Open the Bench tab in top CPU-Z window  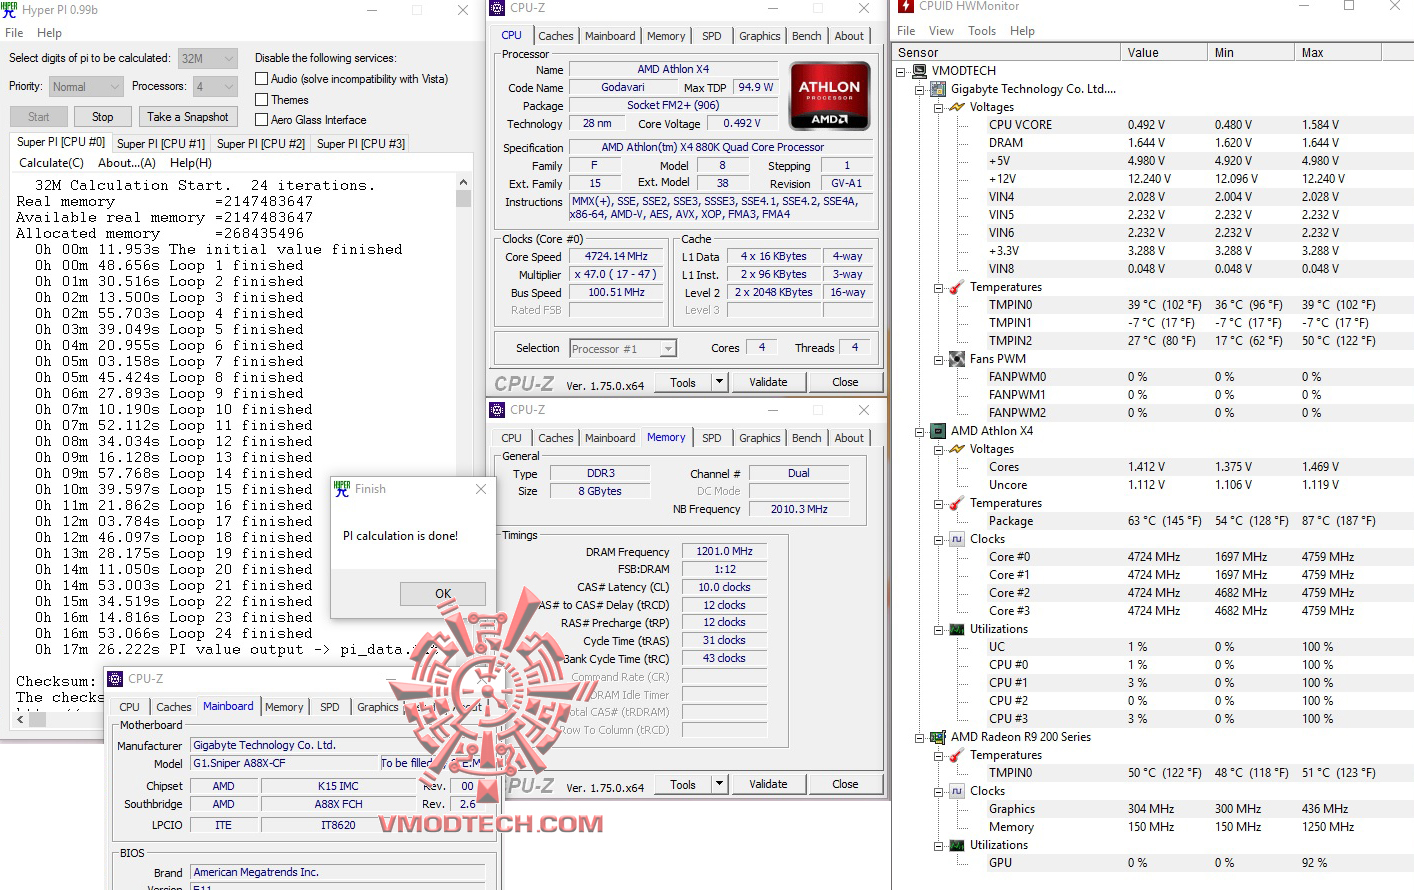pyautogui.click(x=807, y=36)
